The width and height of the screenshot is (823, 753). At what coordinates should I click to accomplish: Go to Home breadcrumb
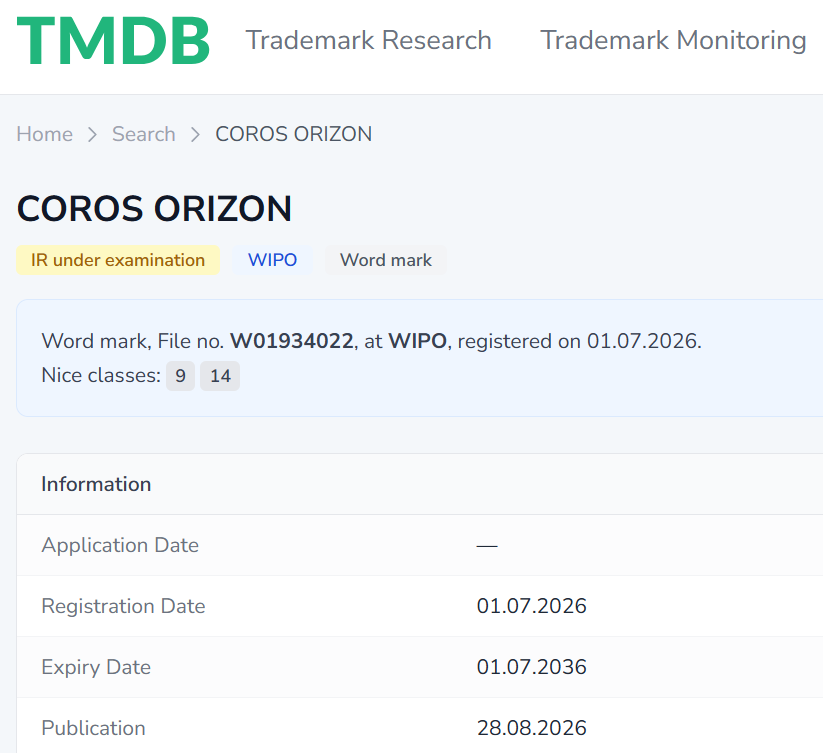click(x=45, y=134)
